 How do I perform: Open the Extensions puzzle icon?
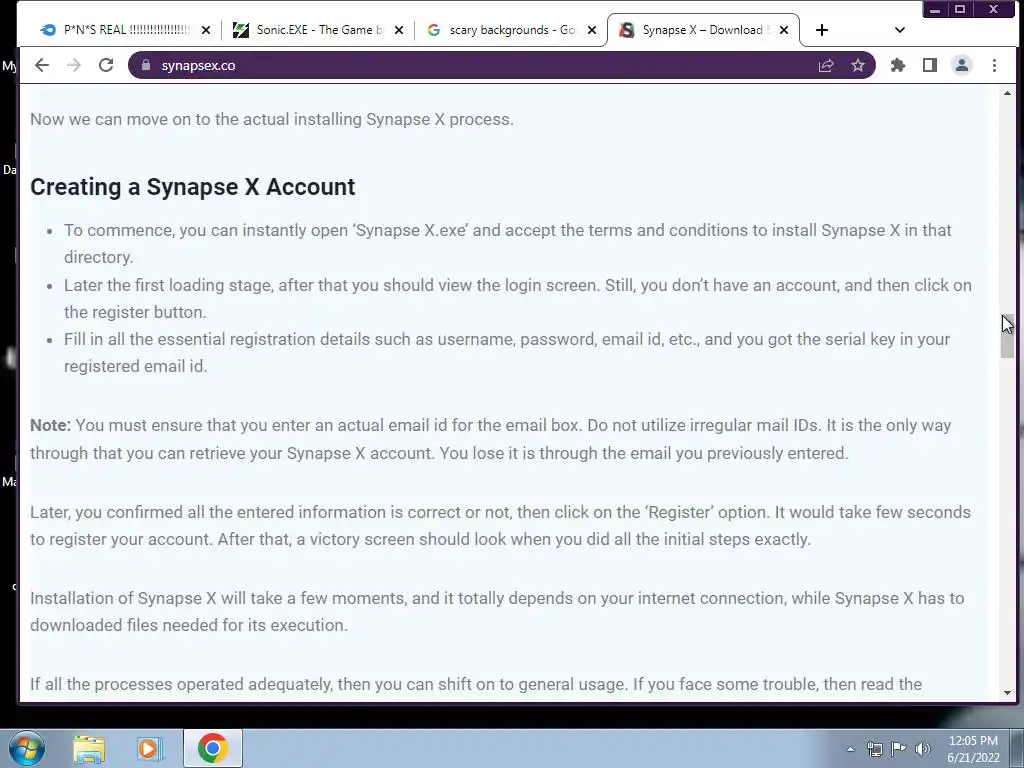pos(898,65)
